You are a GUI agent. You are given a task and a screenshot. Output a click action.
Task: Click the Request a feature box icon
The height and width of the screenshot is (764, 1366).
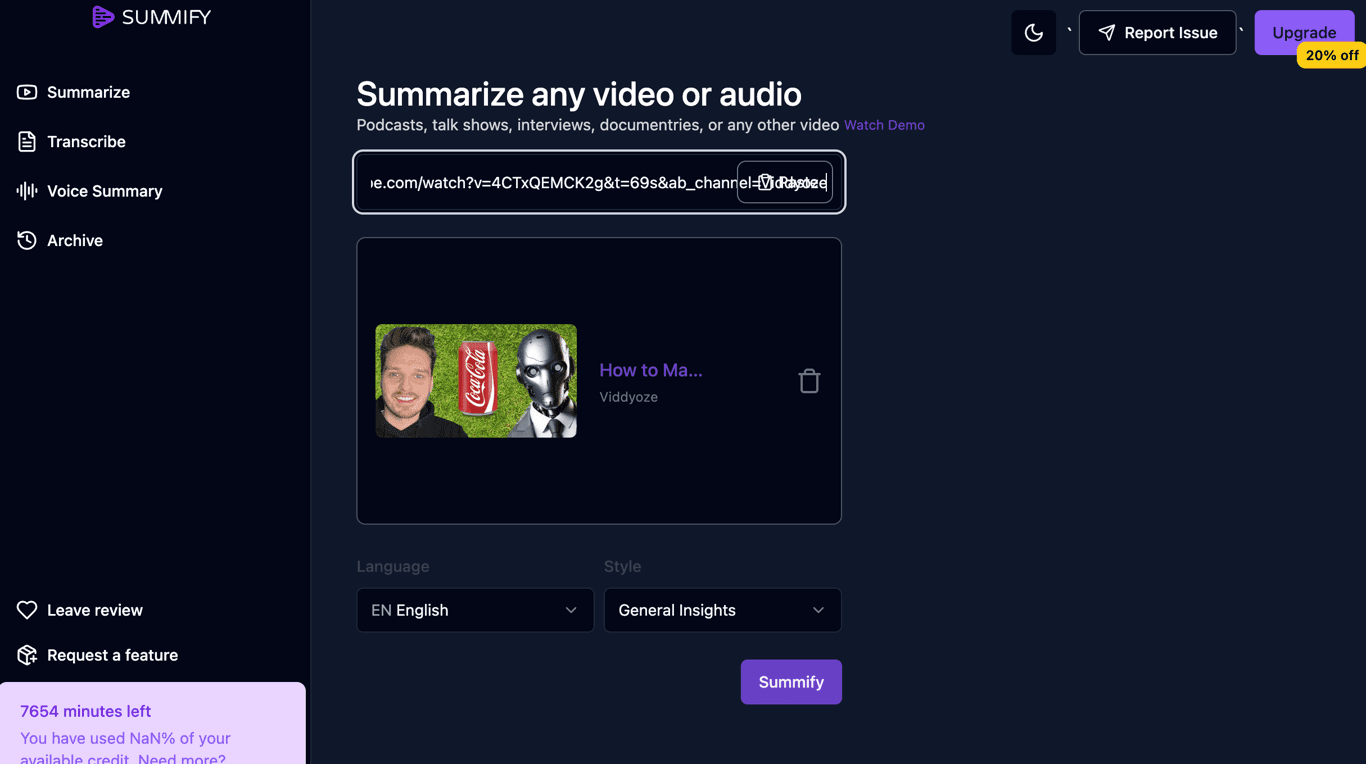[26, 655]
